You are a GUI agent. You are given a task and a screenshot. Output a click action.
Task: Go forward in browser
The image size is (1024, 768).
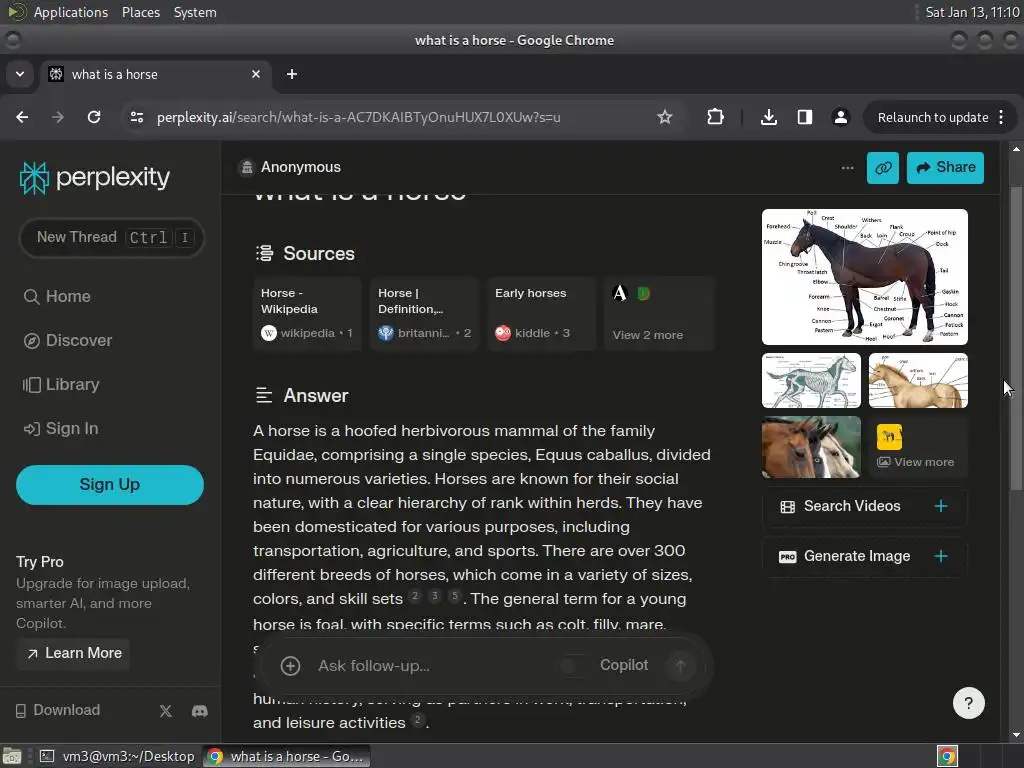pyautogui.click(x=58, y=117)
